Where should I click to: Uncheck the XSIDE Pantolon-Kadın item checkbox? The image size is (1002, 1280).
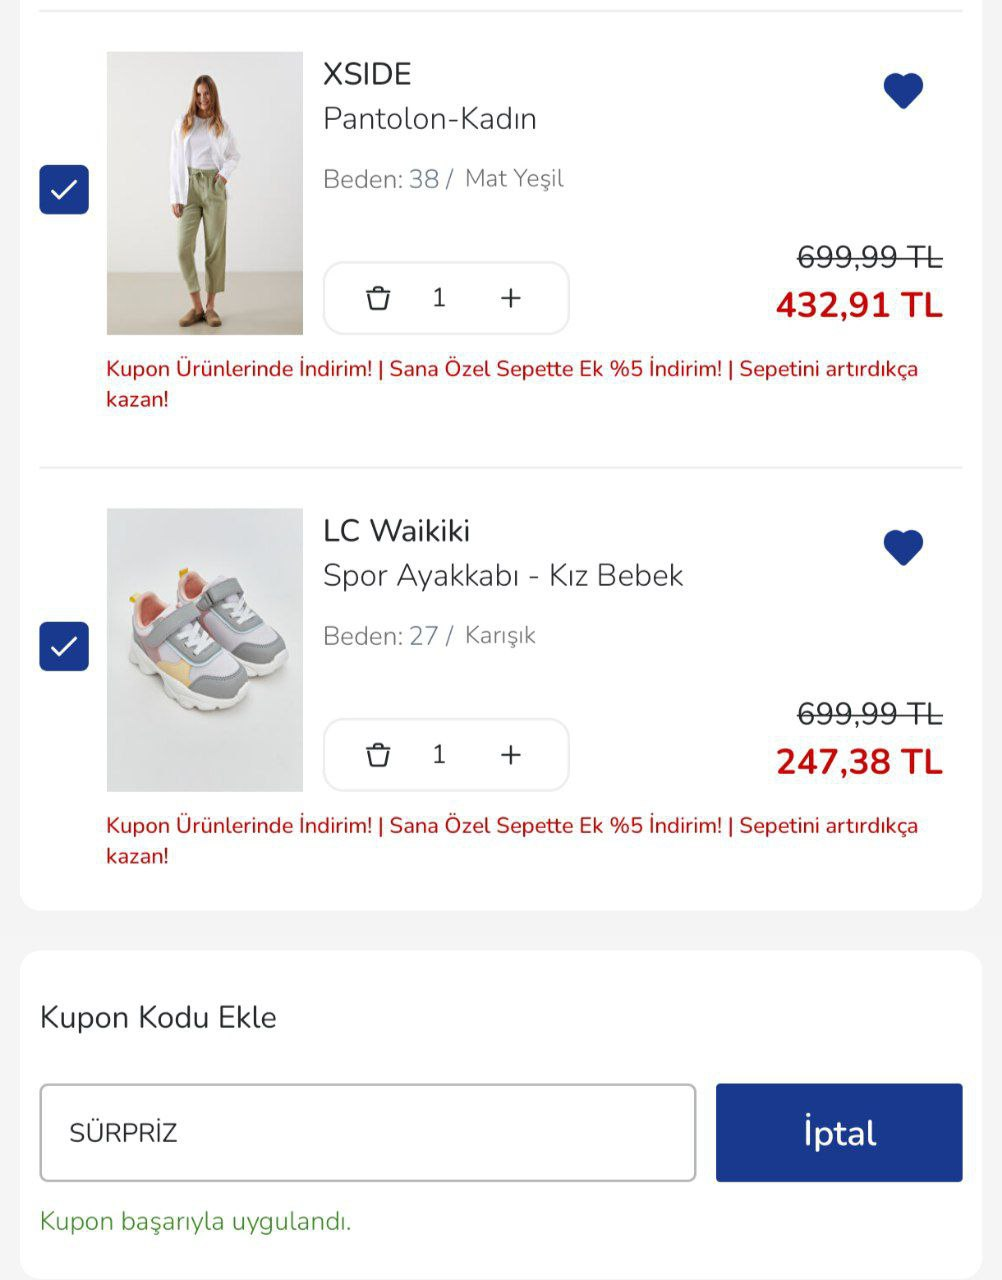[x=64, y=190]
